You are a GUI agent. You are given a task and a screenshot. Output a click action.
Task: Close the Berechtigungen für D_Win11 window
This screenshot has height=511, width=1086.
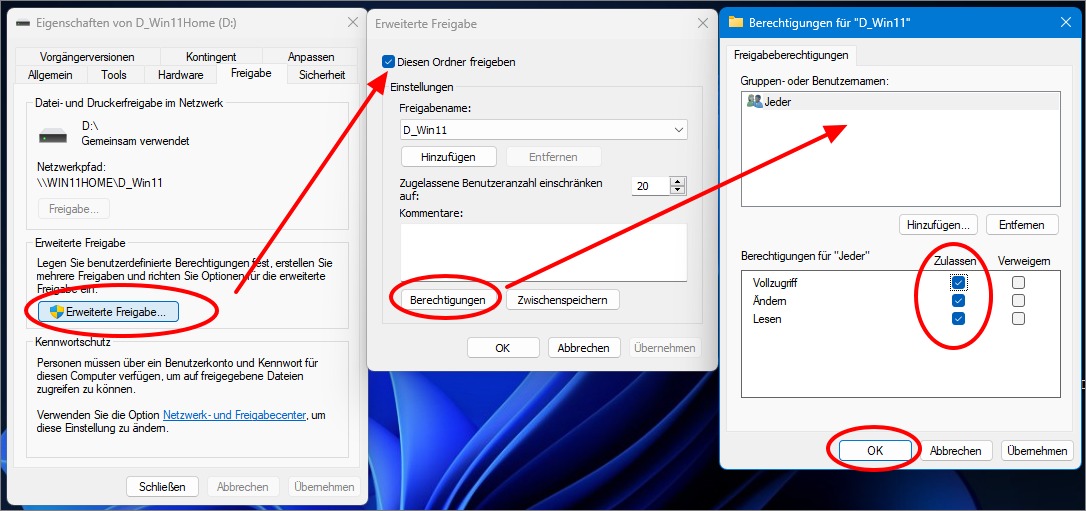coord(1065,22)
